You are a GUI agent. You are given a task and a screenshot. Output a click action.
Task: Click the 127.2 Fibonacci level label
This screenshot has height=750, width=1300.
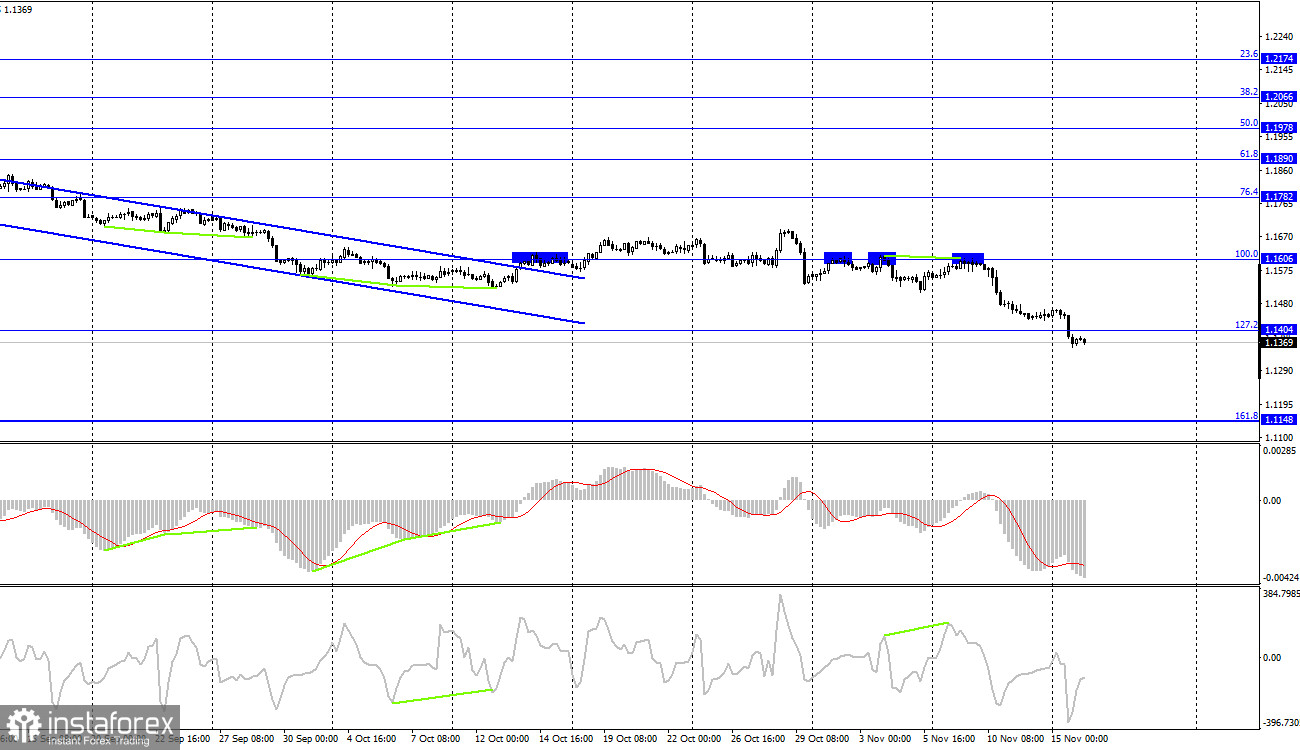click(1246, 325)
